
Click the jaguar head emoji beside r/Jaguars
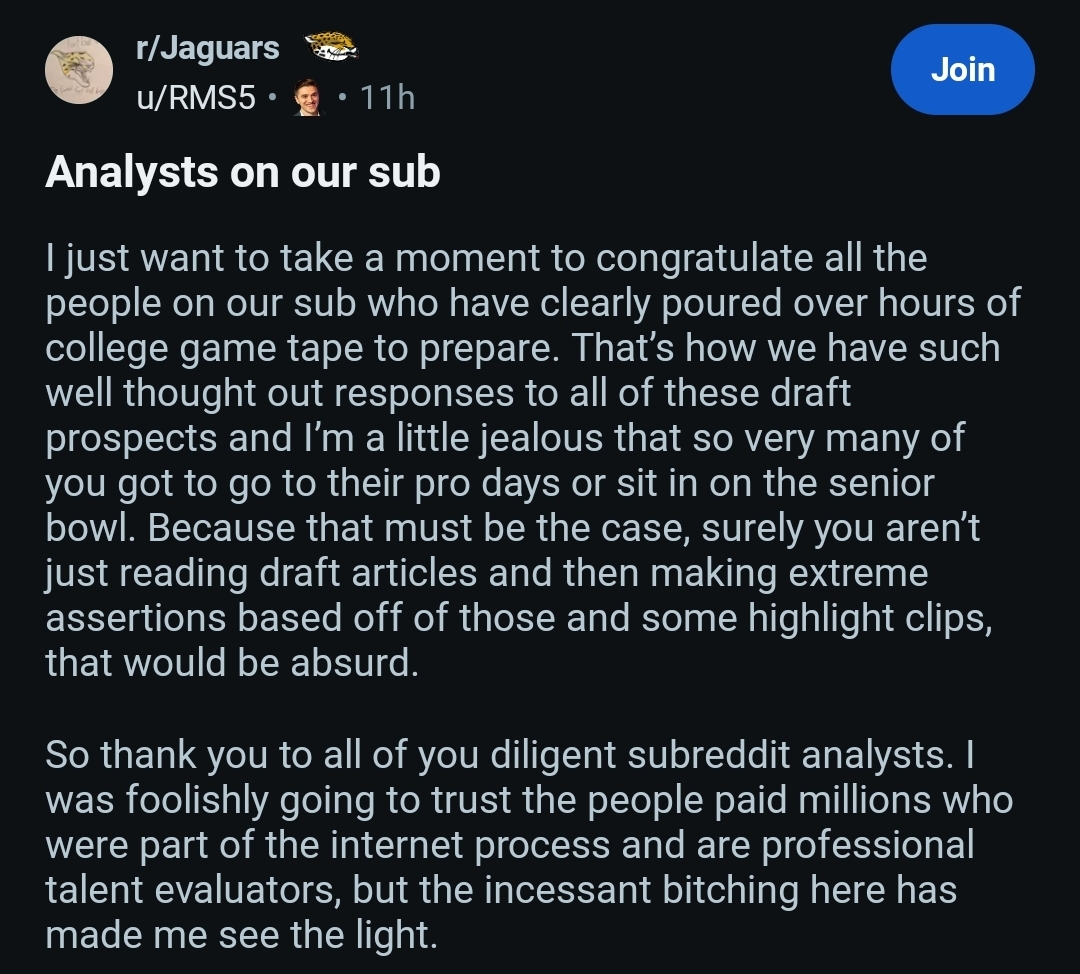coord(331,47)
